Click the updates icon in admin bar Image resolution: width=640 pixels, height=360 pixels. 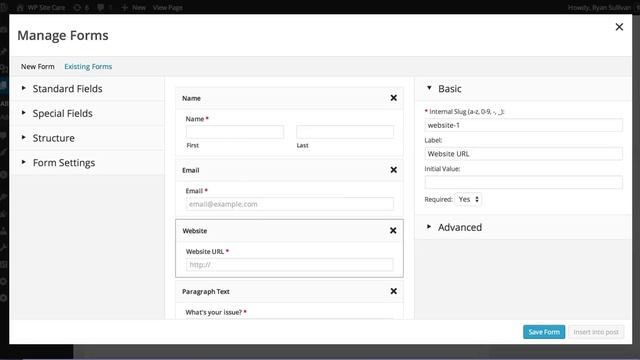(81, 7)
